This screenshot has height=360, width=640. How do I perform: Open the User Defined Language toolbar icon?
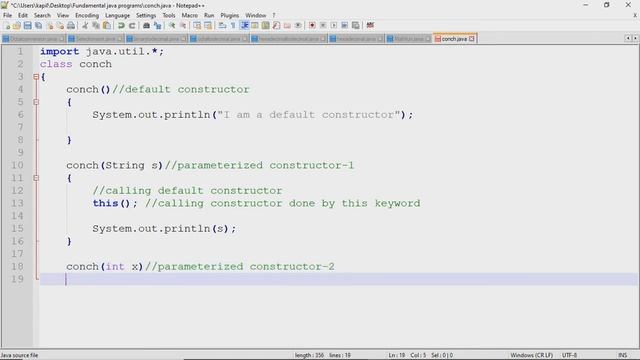255,25
